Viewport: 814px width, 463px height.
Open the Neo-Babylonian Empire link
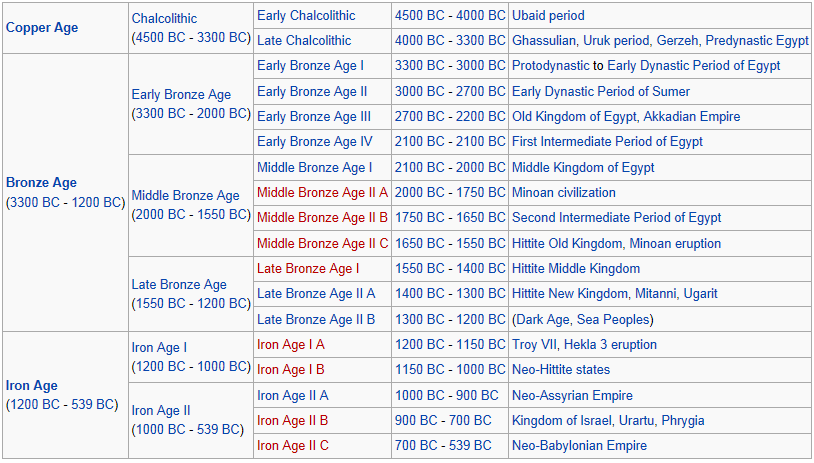579,445
